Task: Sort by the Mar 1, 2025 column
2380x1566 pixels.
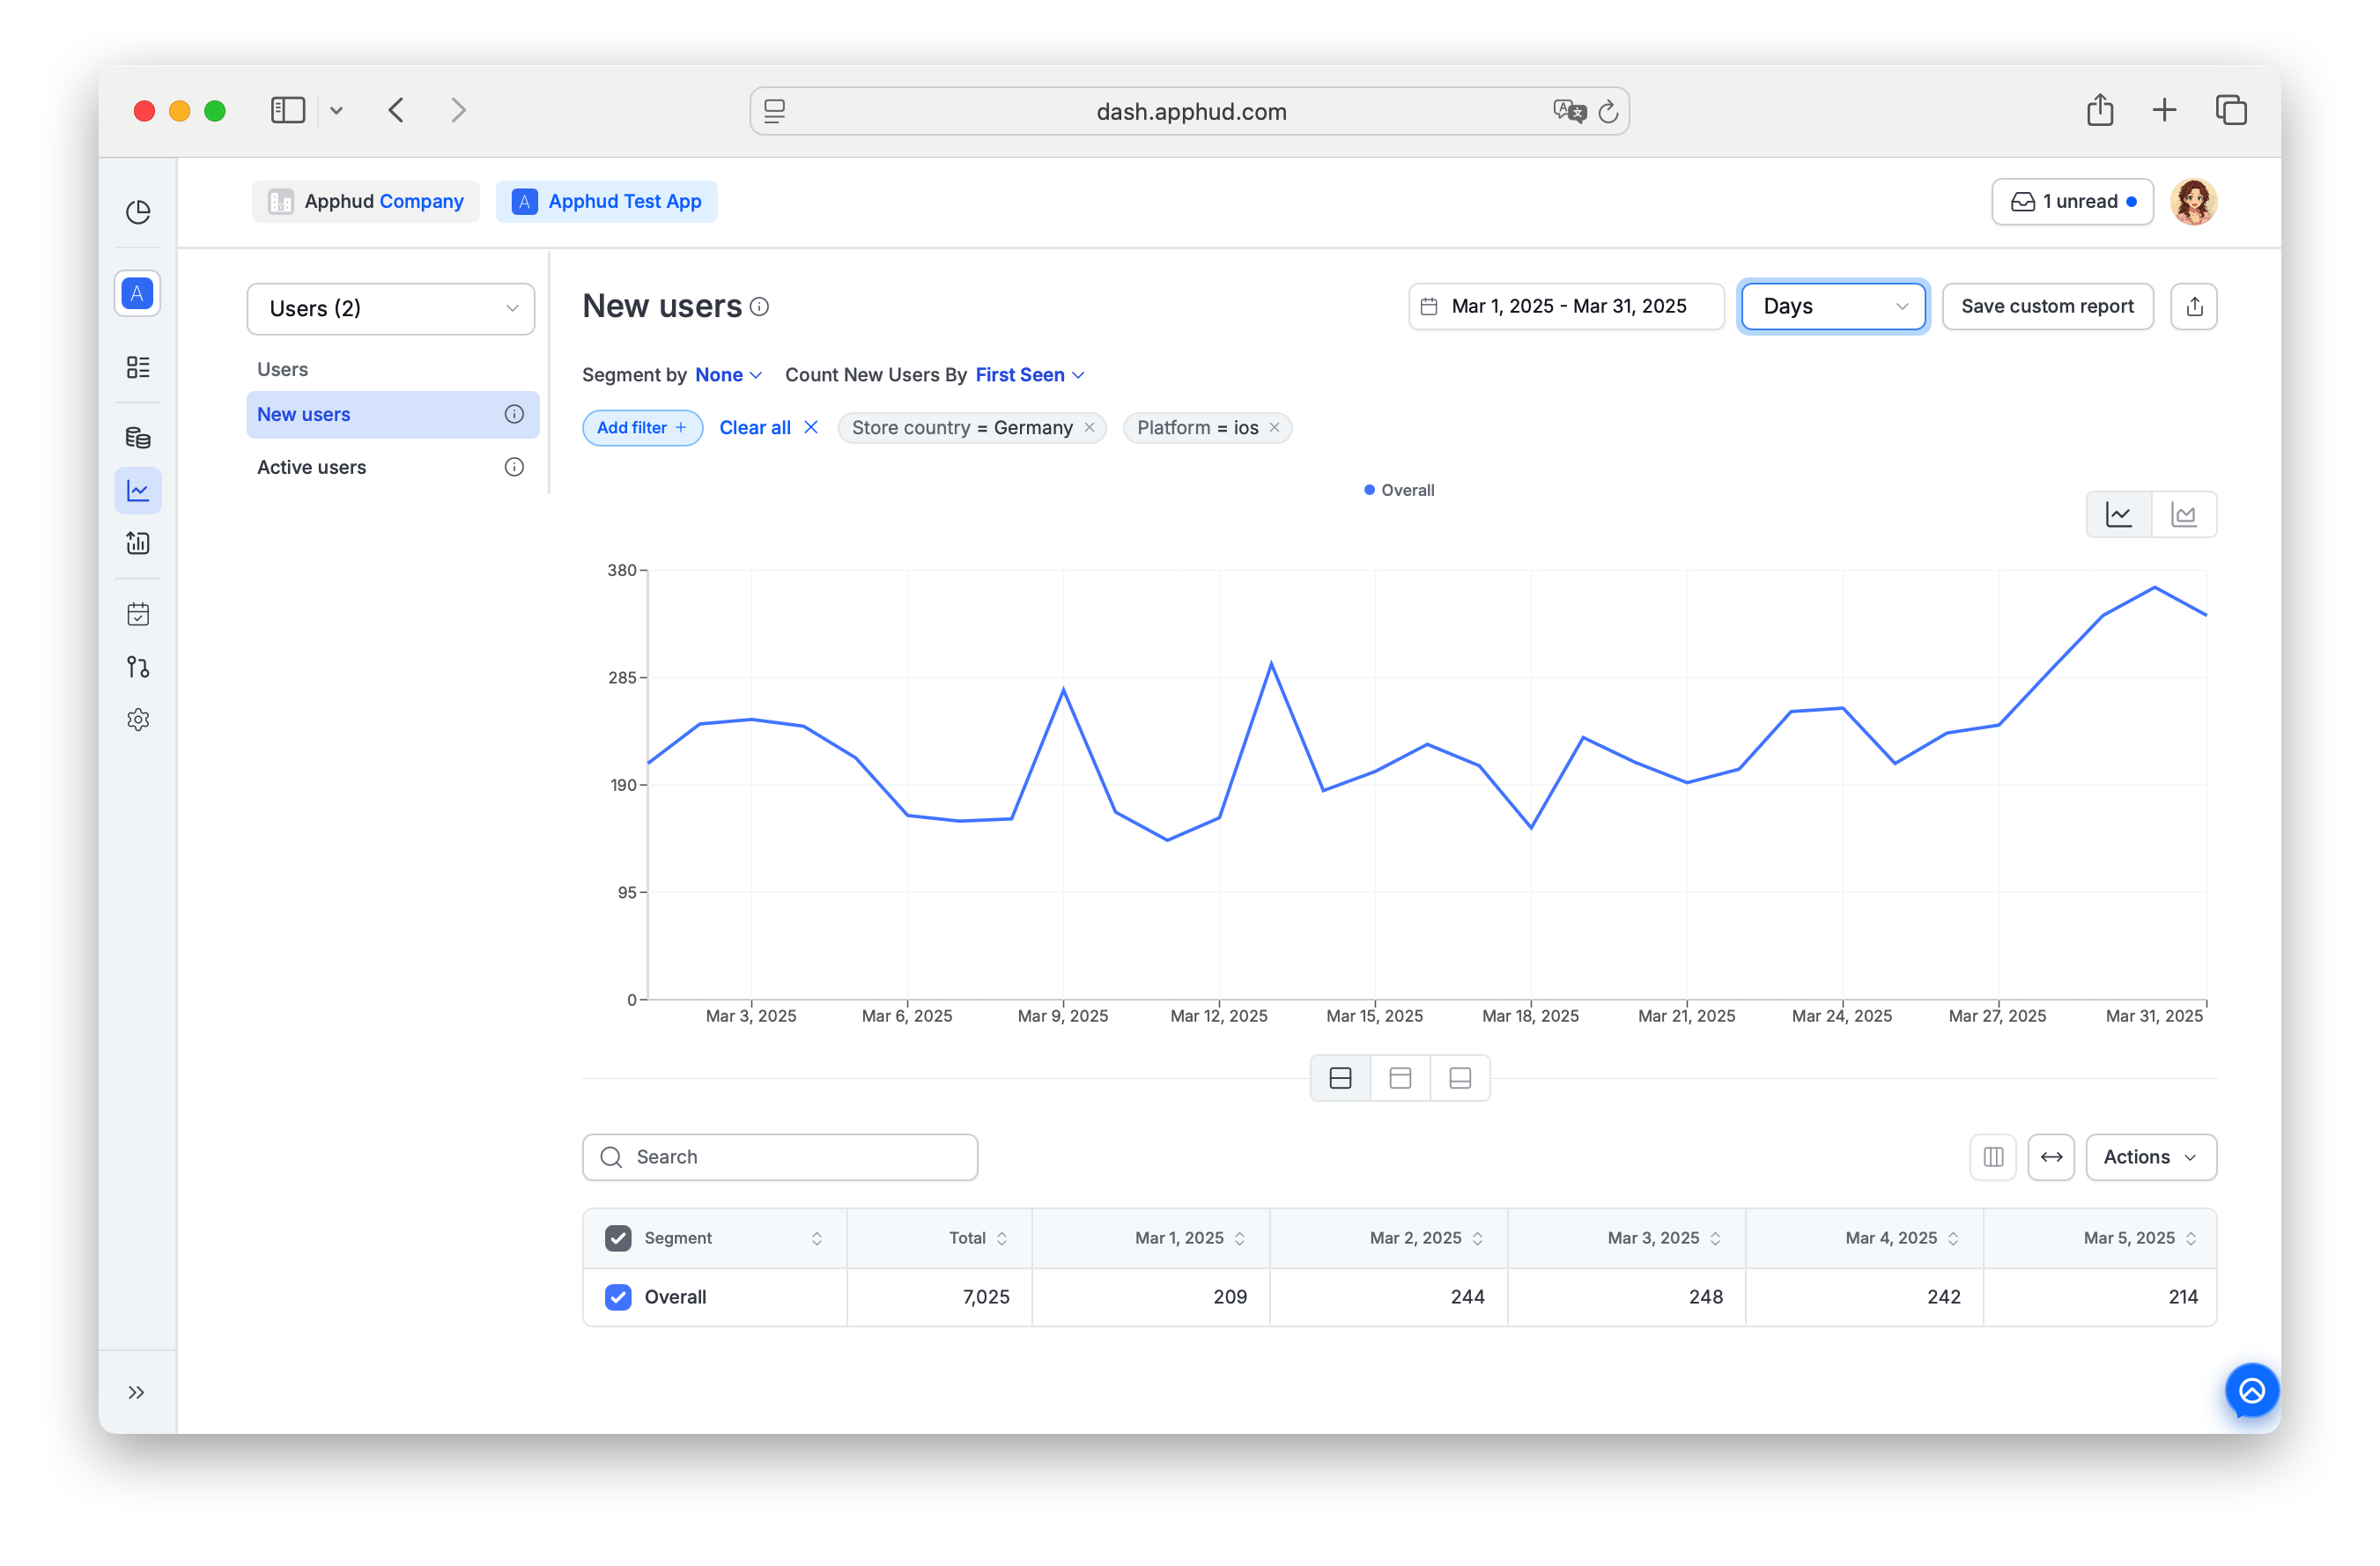Action: (1240, 1238)
